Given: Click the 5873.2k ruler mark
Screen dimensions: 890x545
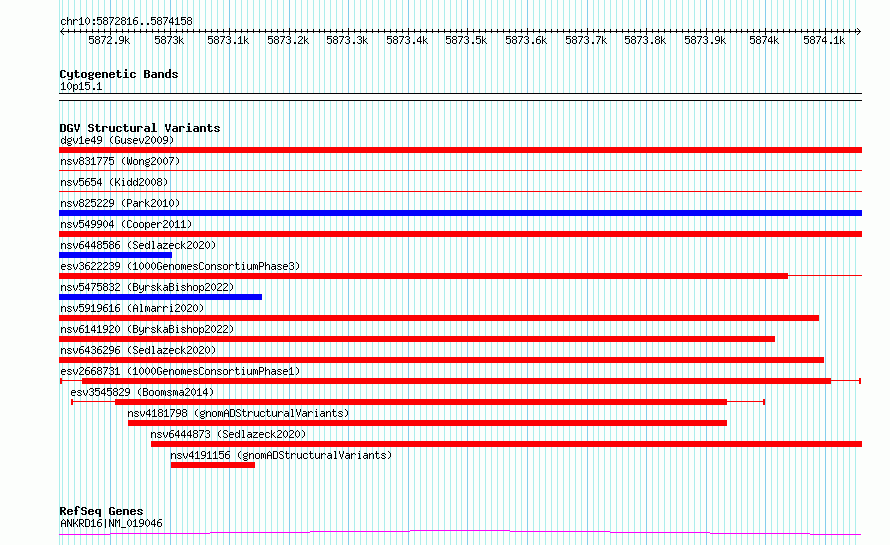Looking at the screenshot, I should (x=288, y=40).
